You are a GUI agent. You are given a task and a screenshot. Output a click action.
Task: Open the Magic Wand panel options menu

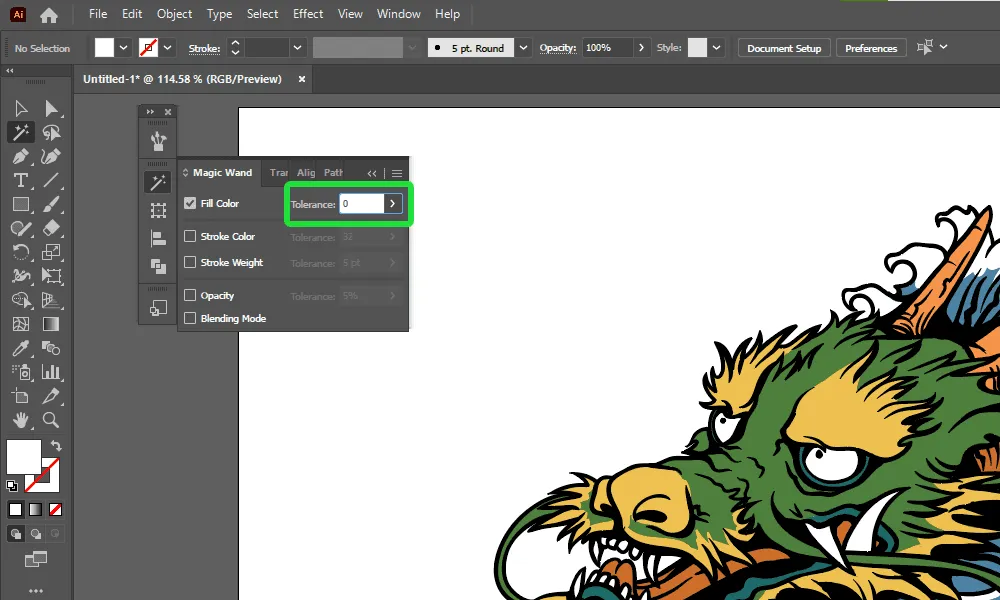point(397,173)
